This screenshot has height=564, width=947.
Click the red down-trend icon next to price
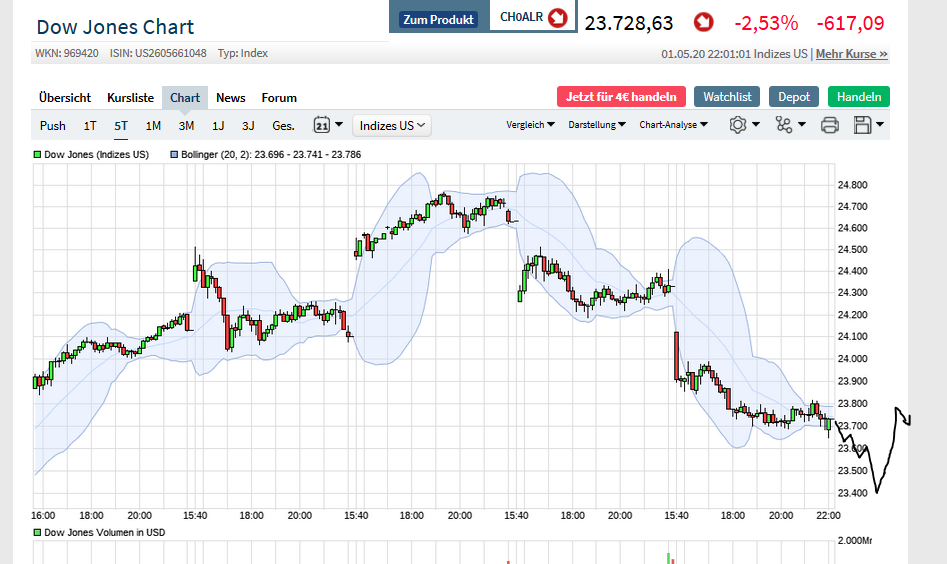click(x=703, y=22)
